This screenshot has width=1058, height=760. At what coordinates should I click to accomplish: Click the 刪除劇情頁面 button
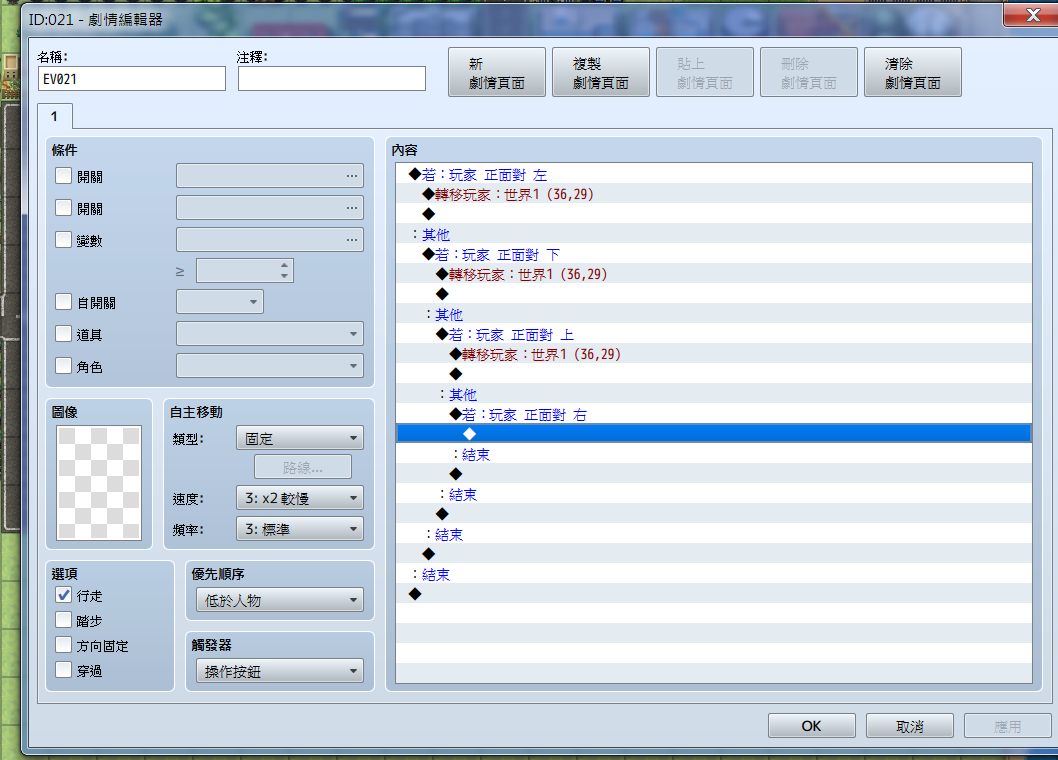pos(808,72)
